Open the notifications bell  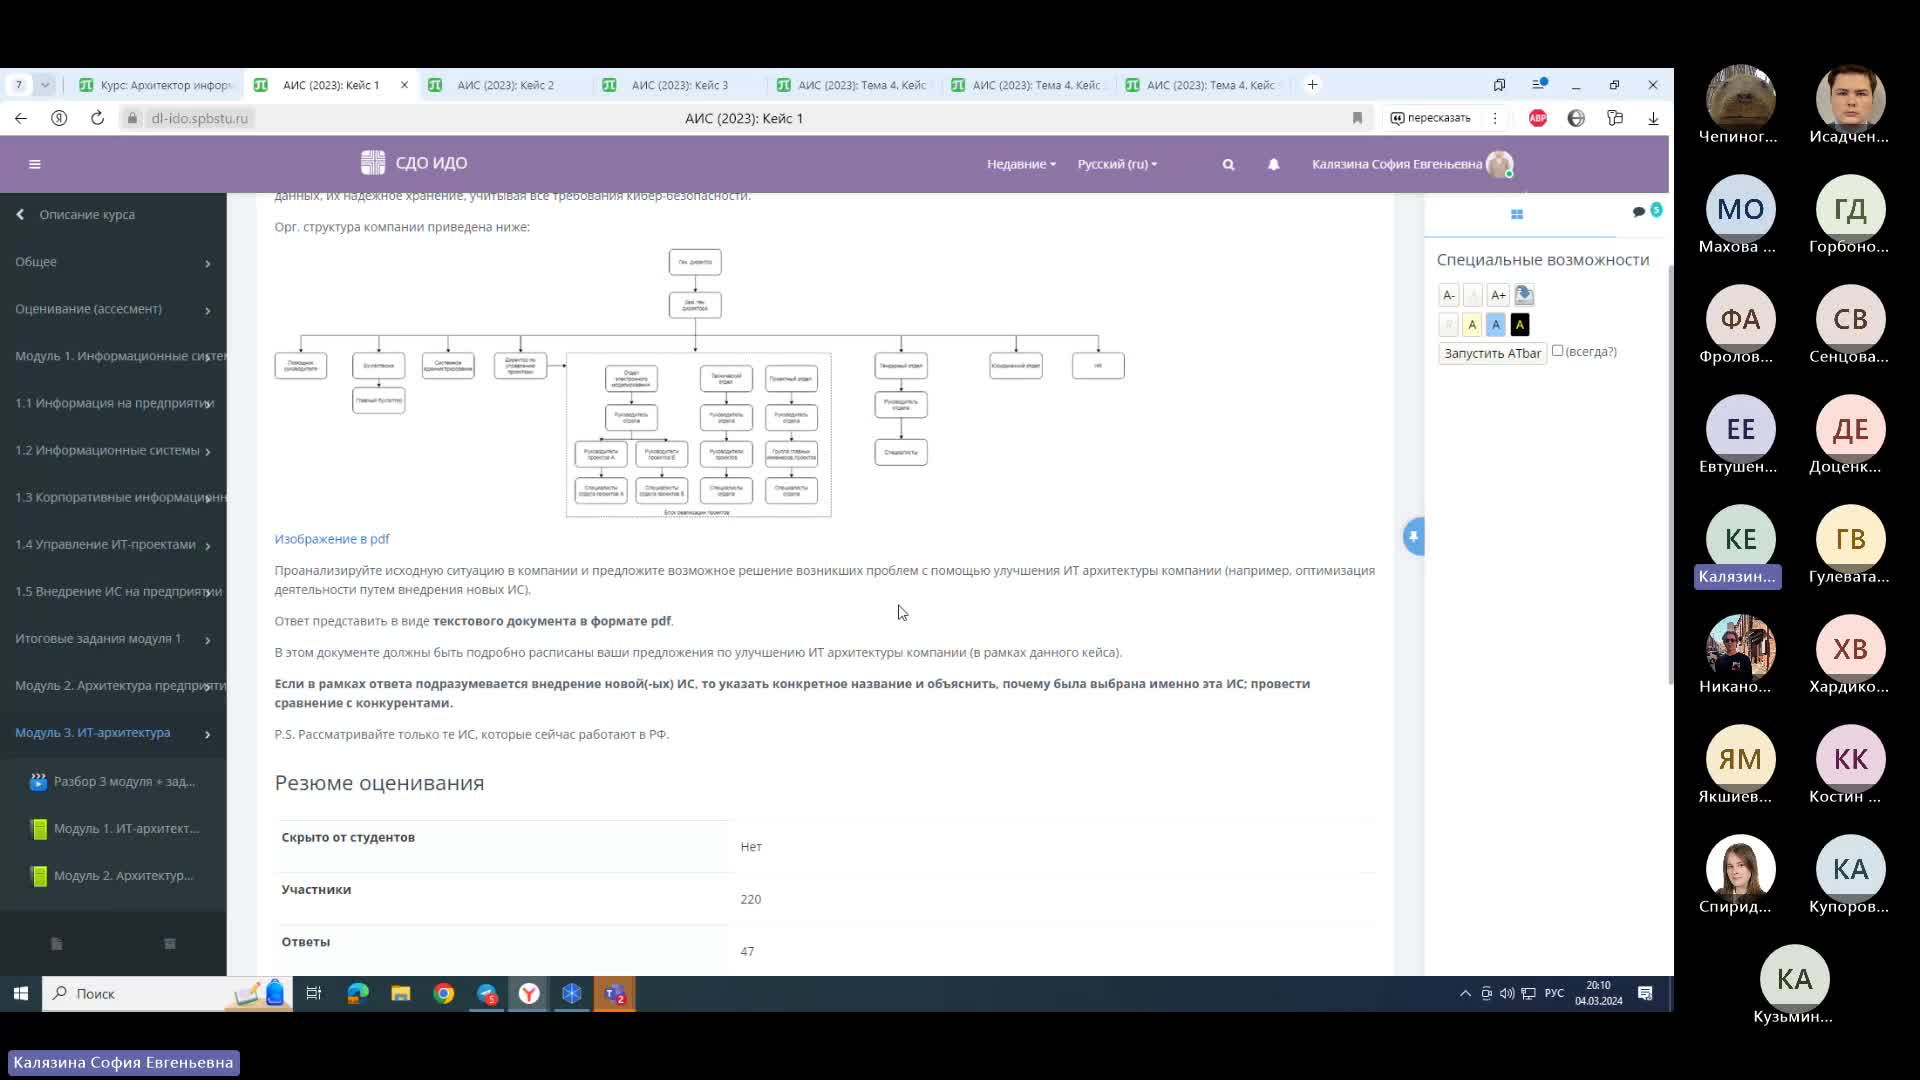click(1273, 164)
